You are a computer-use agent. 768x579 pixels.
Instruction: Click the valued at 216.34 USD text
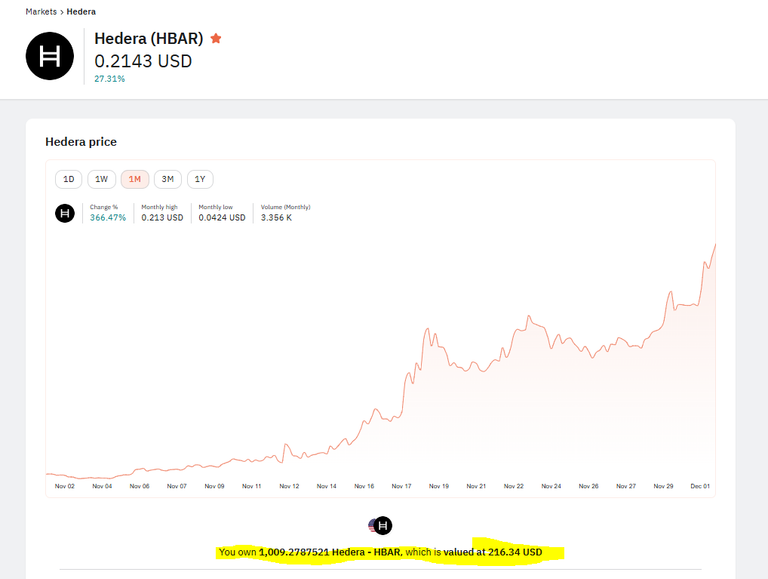coord(493,552)
